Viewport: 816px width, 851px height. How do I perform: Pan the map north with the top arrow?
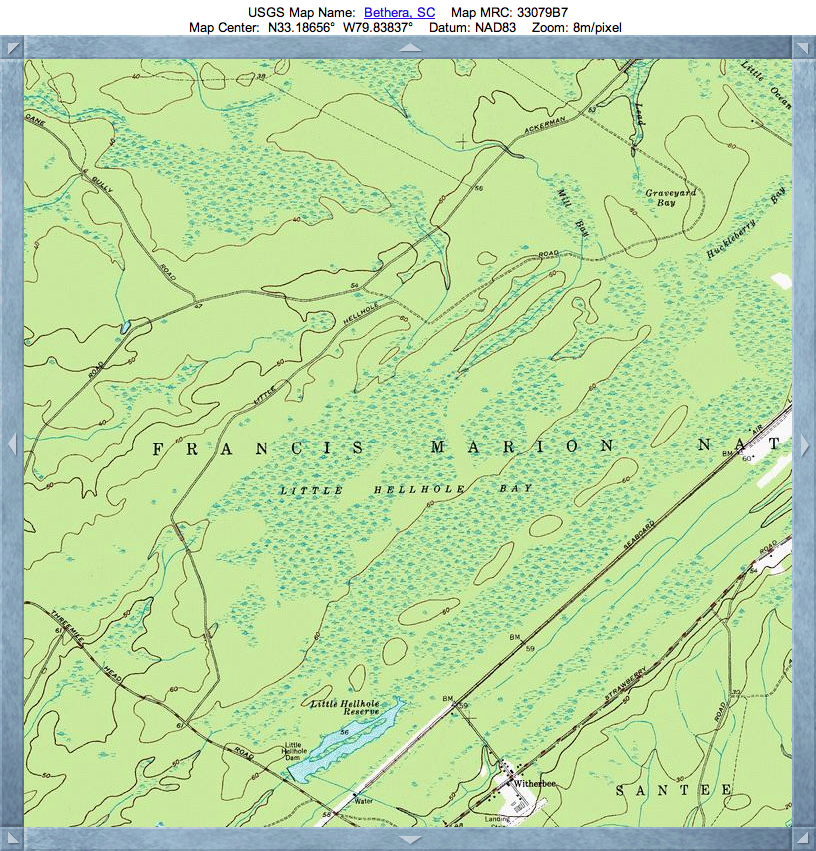(x=410, y=48)
